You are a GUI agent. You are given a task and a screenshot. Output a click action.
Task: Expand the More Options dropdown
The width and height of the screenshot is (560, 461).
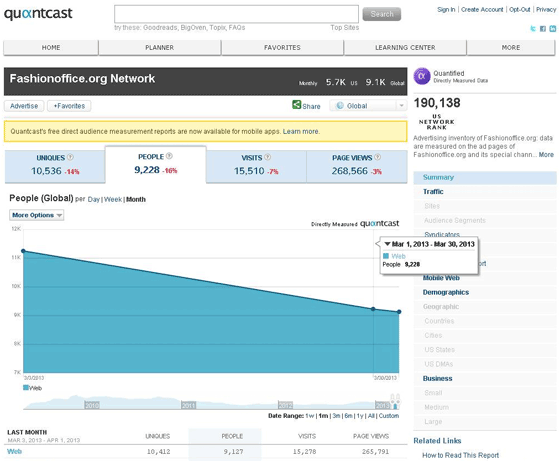pyautogui.click(x=36, y=215)
